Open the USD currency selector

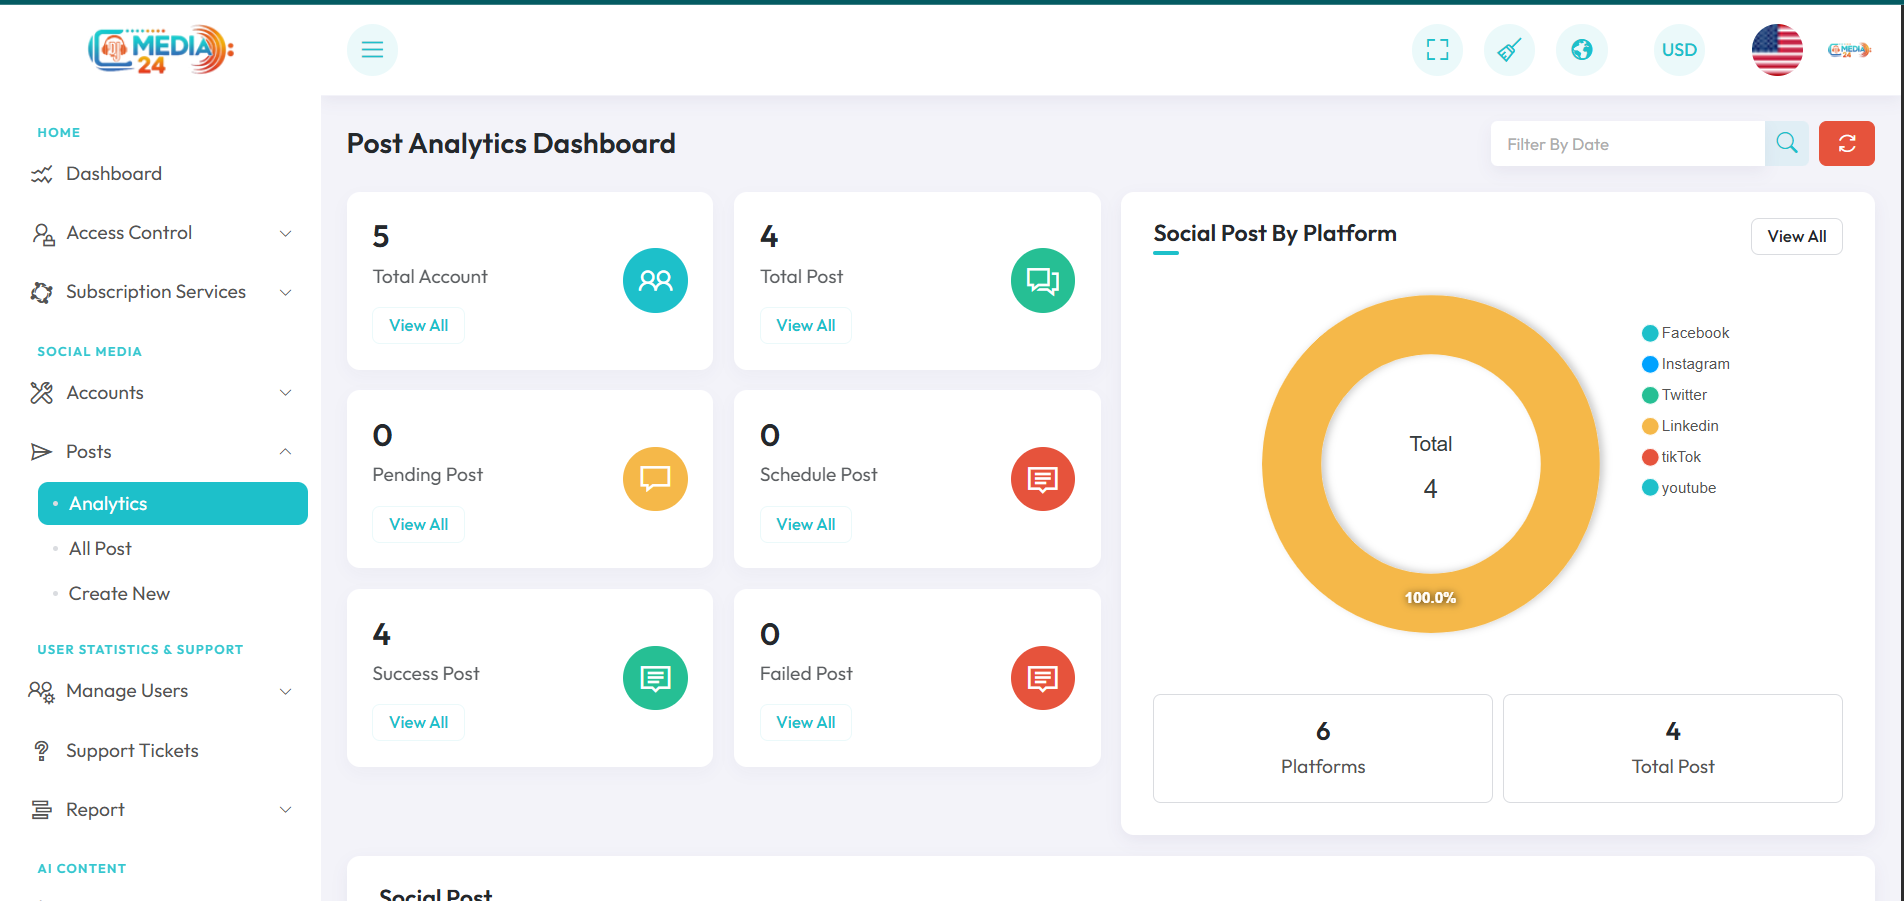point(1678,50)
